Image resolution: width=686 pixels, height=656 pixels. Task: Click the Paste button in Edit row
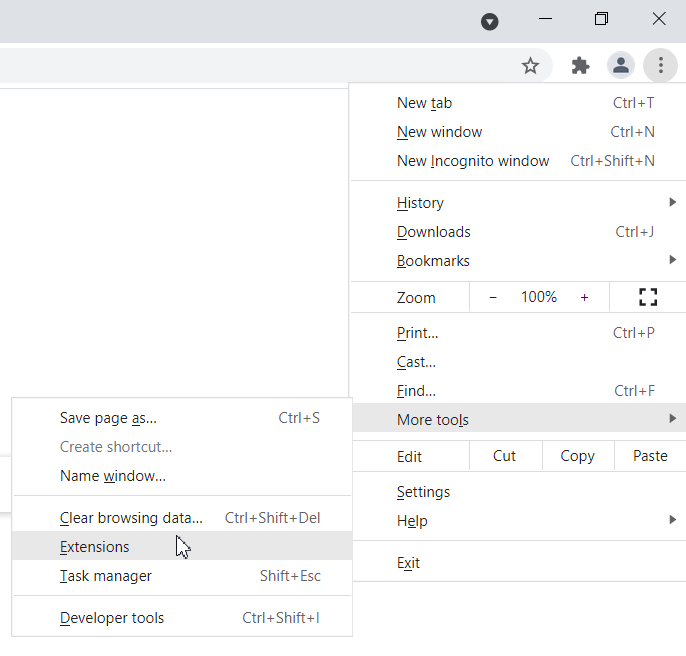click(x=650, y=456)
